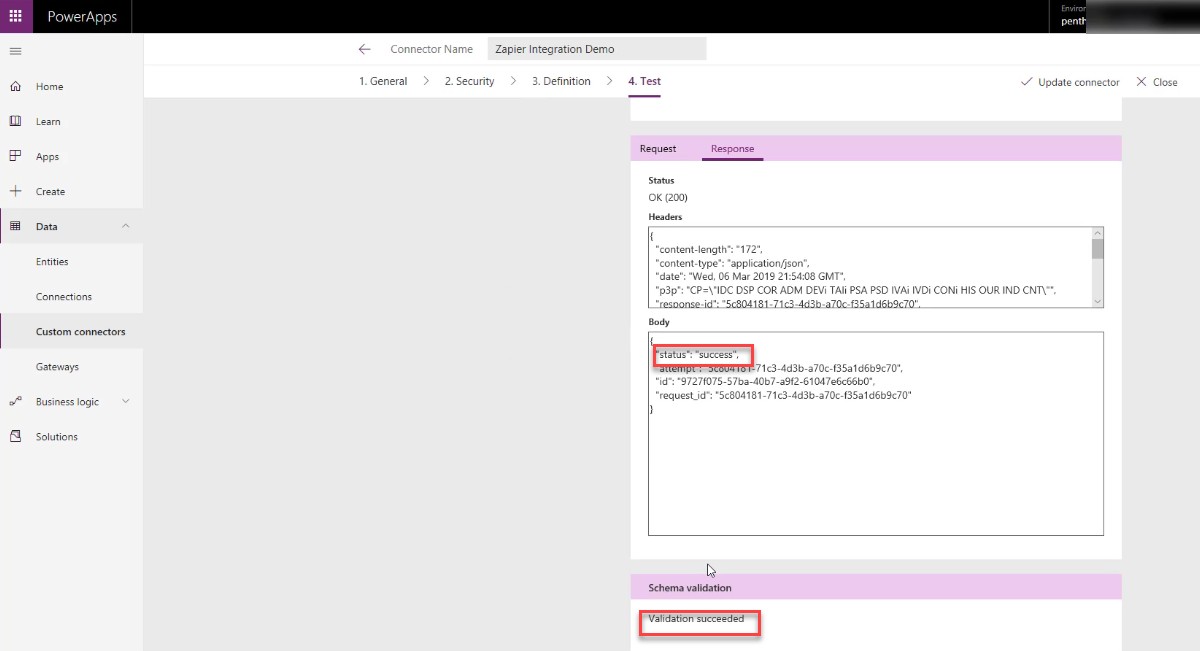
Task: Open Learn in the sidebar
Action: click(x=48, y=121)
